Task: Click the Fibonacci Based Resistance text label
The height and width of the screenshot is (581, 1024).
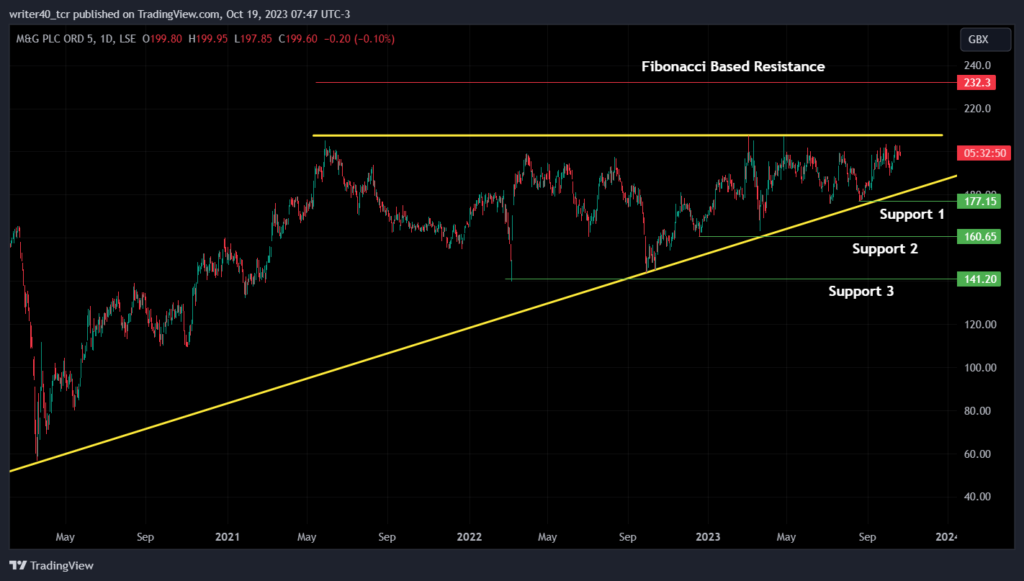Action: [x=733, y=67]
